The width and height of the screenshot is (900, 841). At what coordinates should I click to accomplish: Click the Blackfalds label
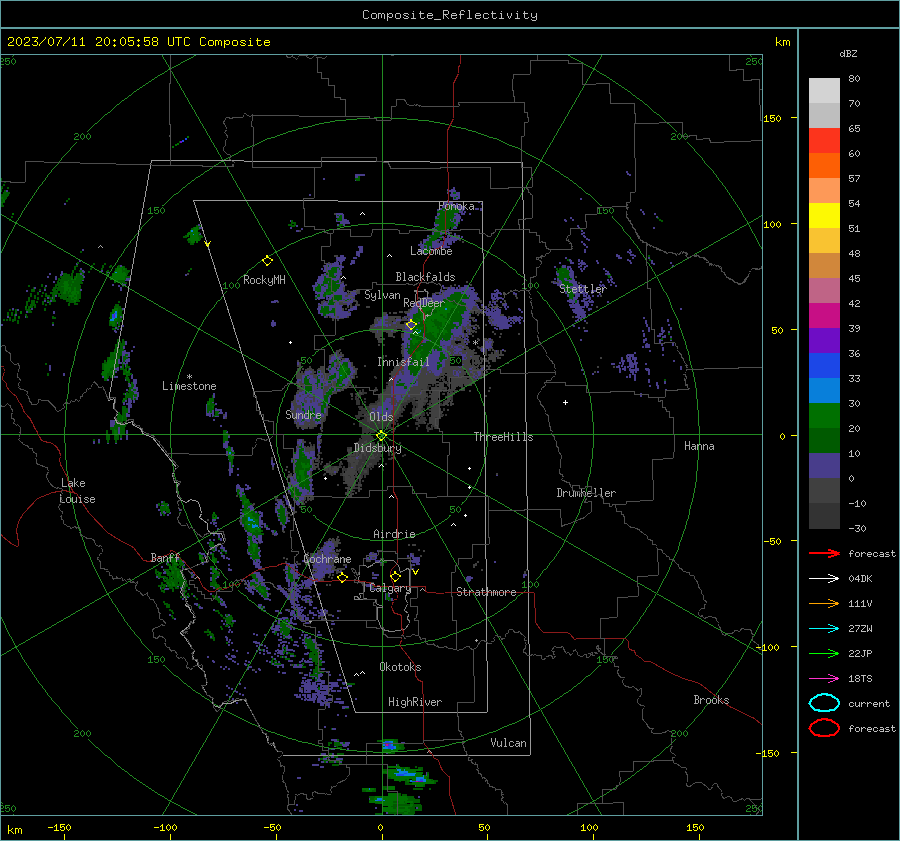click(425, 277)
